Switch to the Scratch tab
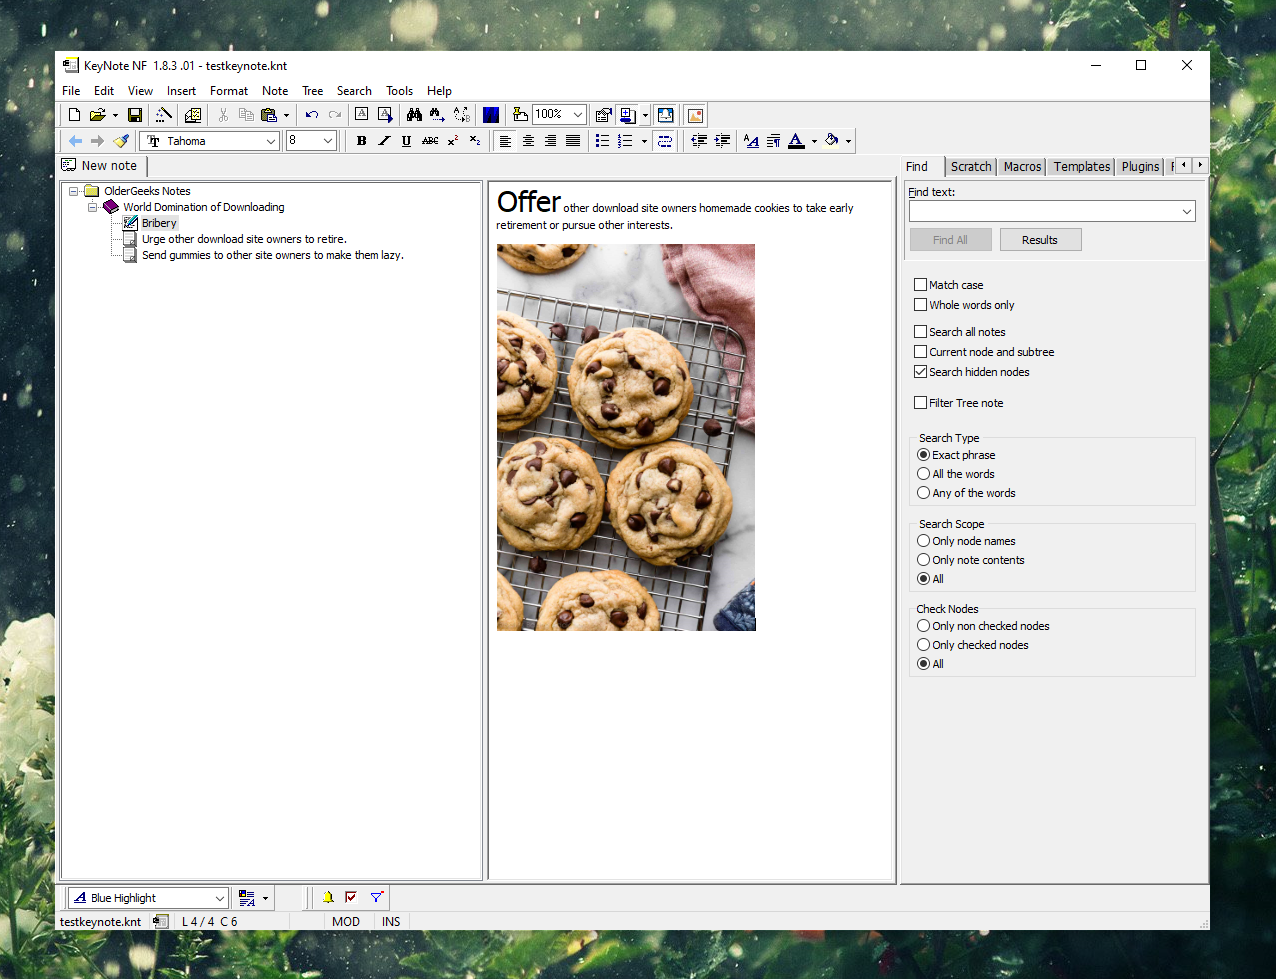The width and height of the screenshot is (1276, 979). pyautogui.click(x=971, y=167)
